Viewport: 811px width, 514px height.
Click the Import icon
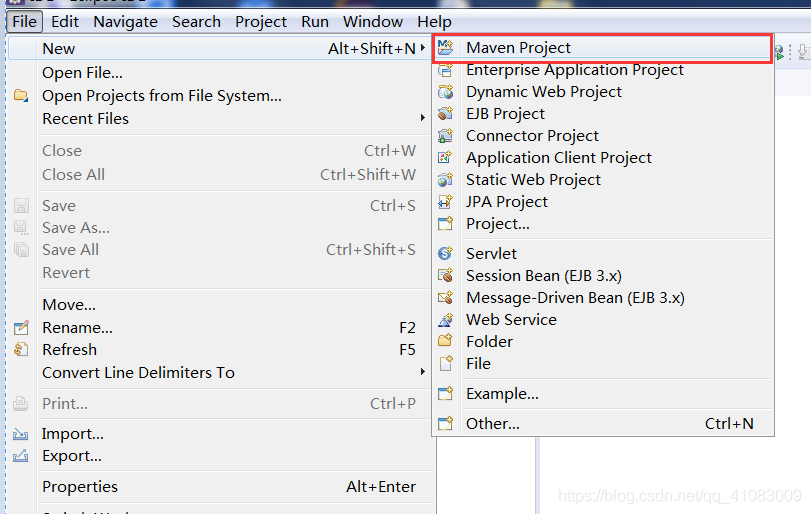pyautogui.click(x=21, y=433)
